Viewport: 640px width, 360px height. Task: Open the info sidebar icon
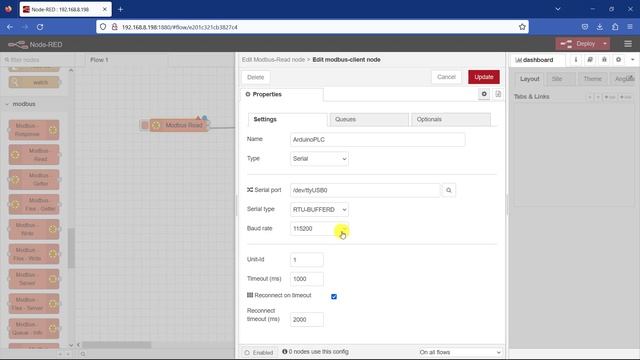(x=576, y=60)
